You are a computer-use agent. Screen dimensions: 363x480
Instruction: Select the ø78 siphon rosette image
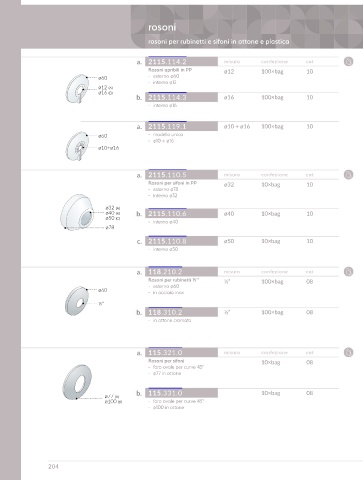pos(77,212)
